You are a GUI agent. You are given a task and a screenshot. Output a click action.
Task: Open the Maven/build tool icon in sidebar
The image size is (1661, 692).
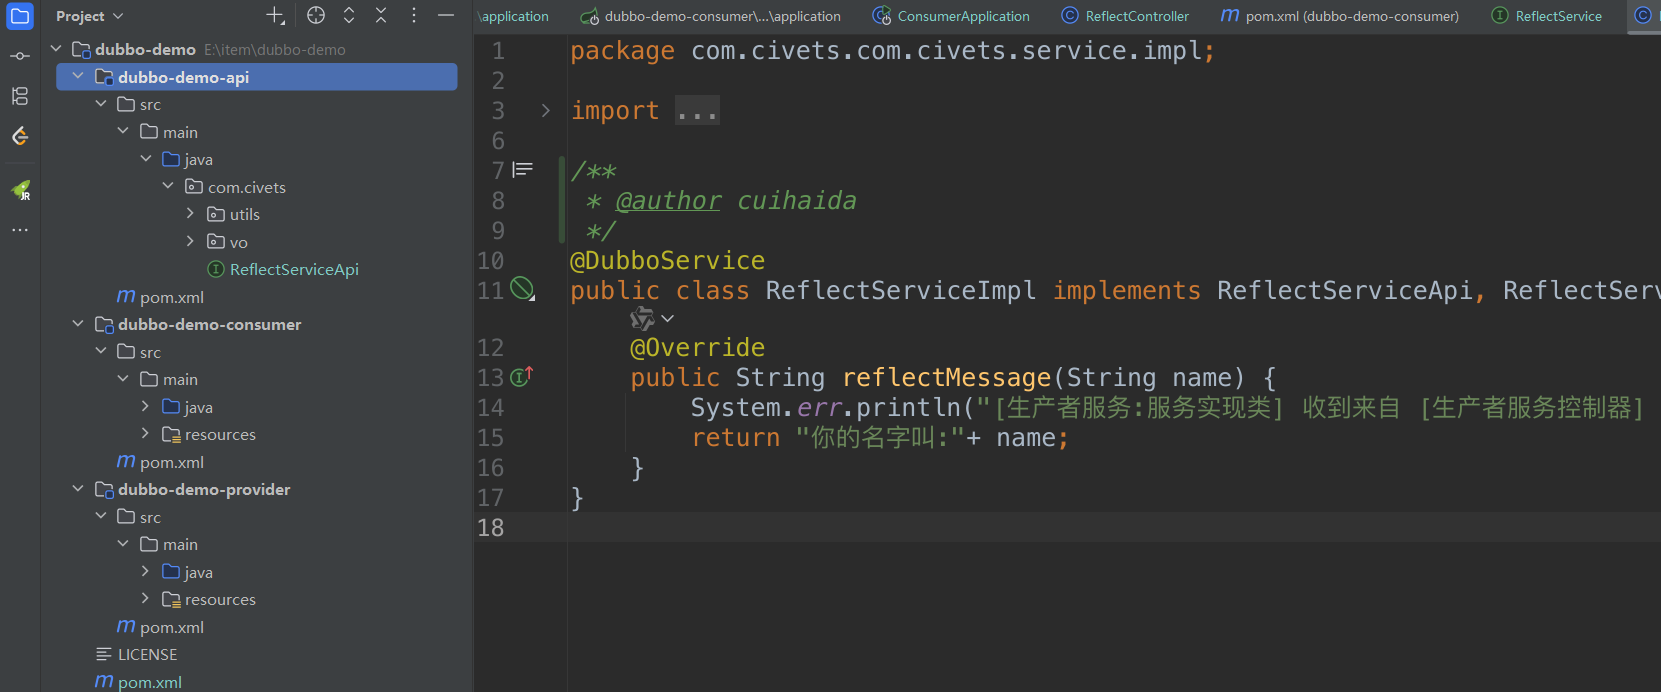(20, 136)
